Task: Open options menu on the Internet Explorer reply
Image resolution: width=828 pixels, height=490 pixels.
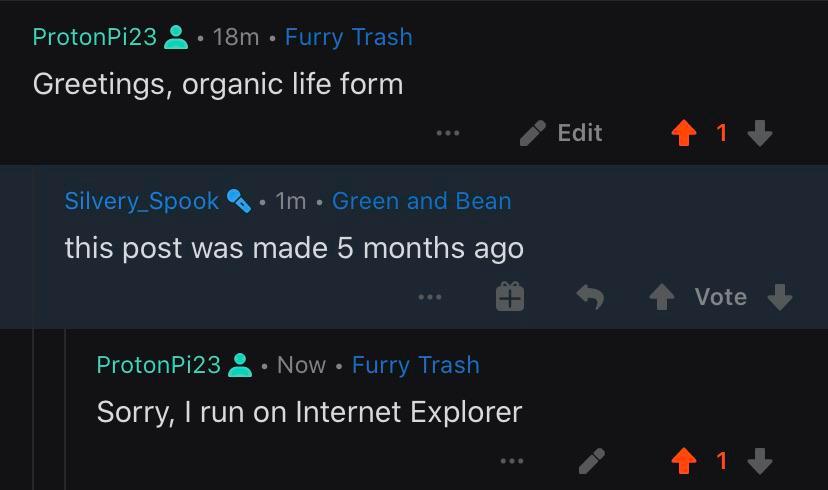Action: 511,461
